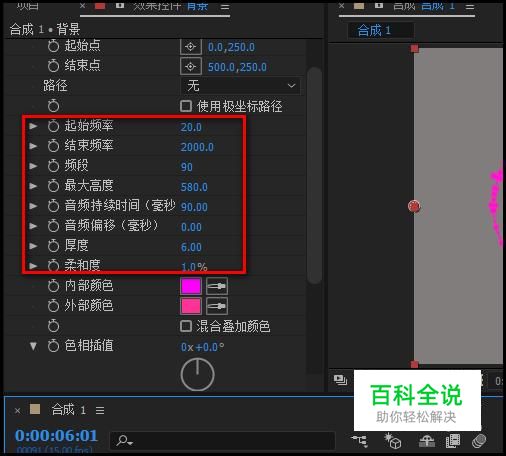Pick 外部颜色 with the eyedropper
The width and height of the screenshot is (506, 456).
click(217, 306)
